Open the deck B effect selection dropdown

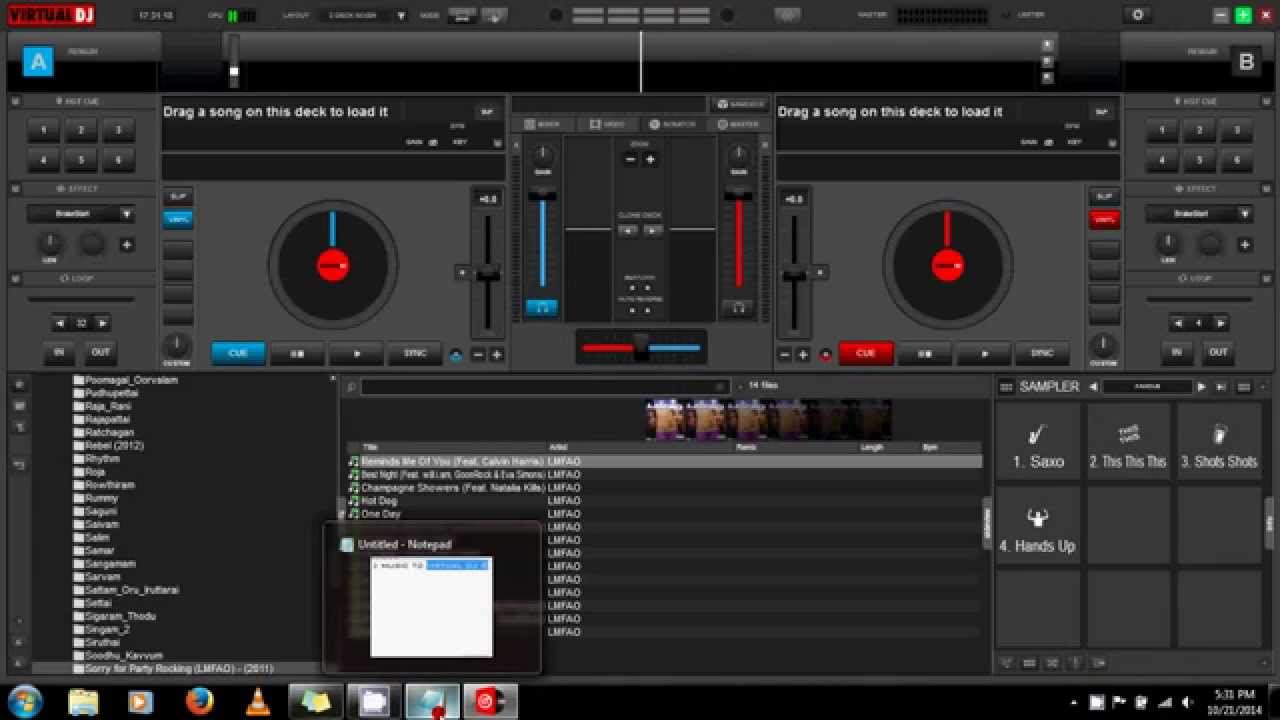pos(1245,214)
